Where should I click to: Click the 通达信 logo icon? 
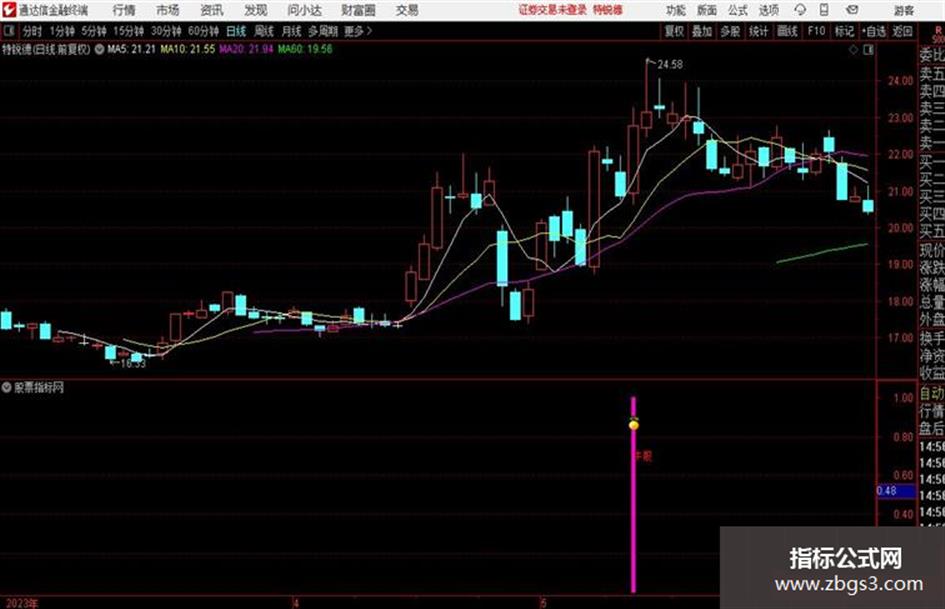point(8,10)
